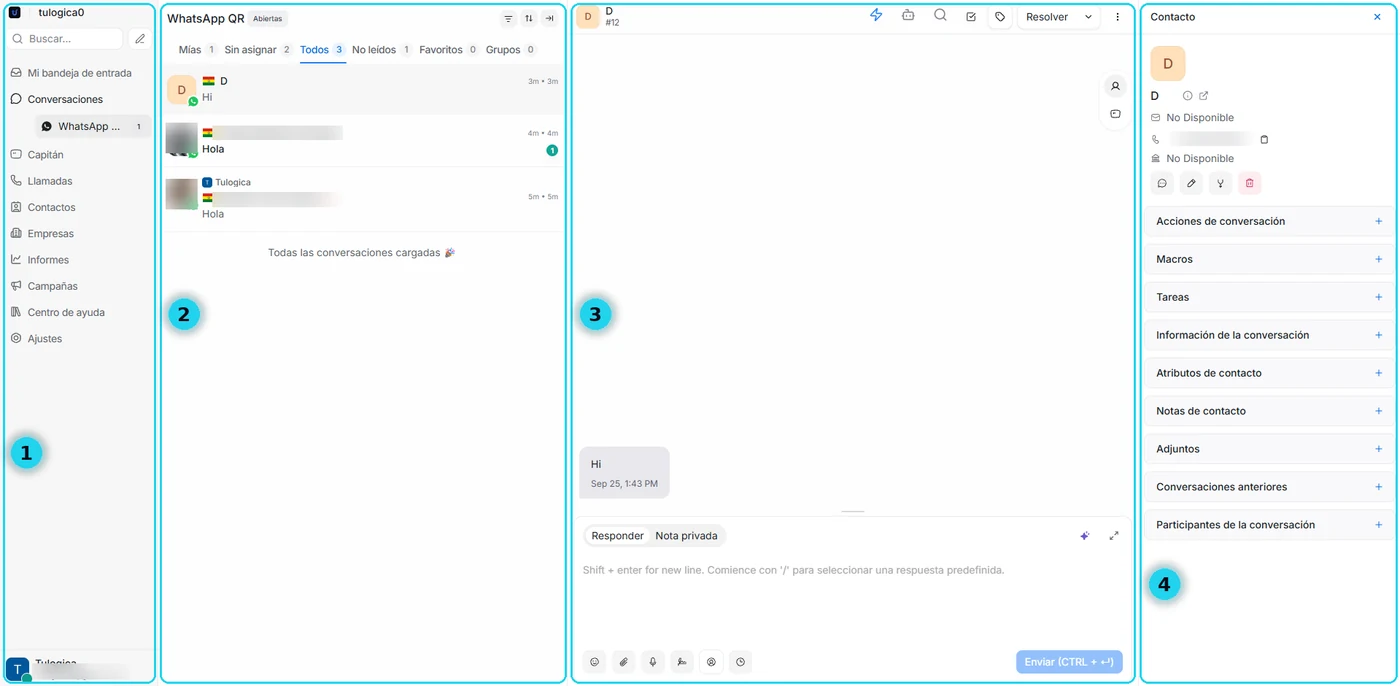Viewport: 1400px width, 686px height.
Task: Collapse the conversation list panel
Action: coord(550,19)
